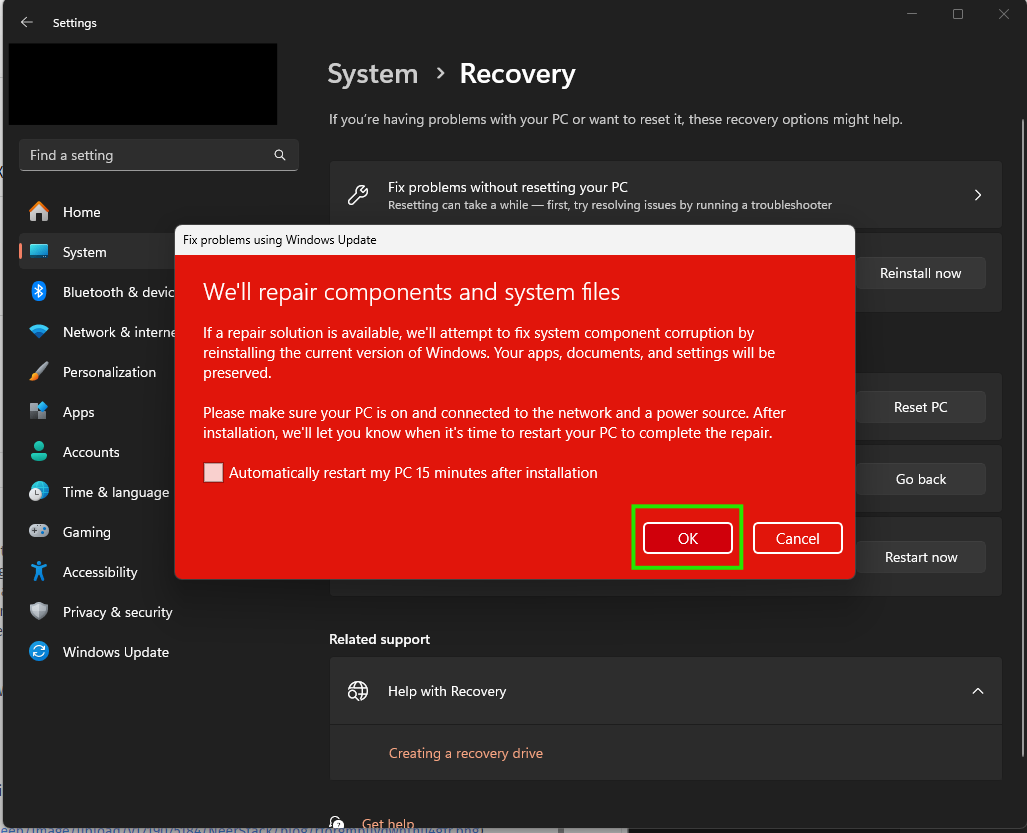Click the Time & language globe icon

(x=39, y=491)
